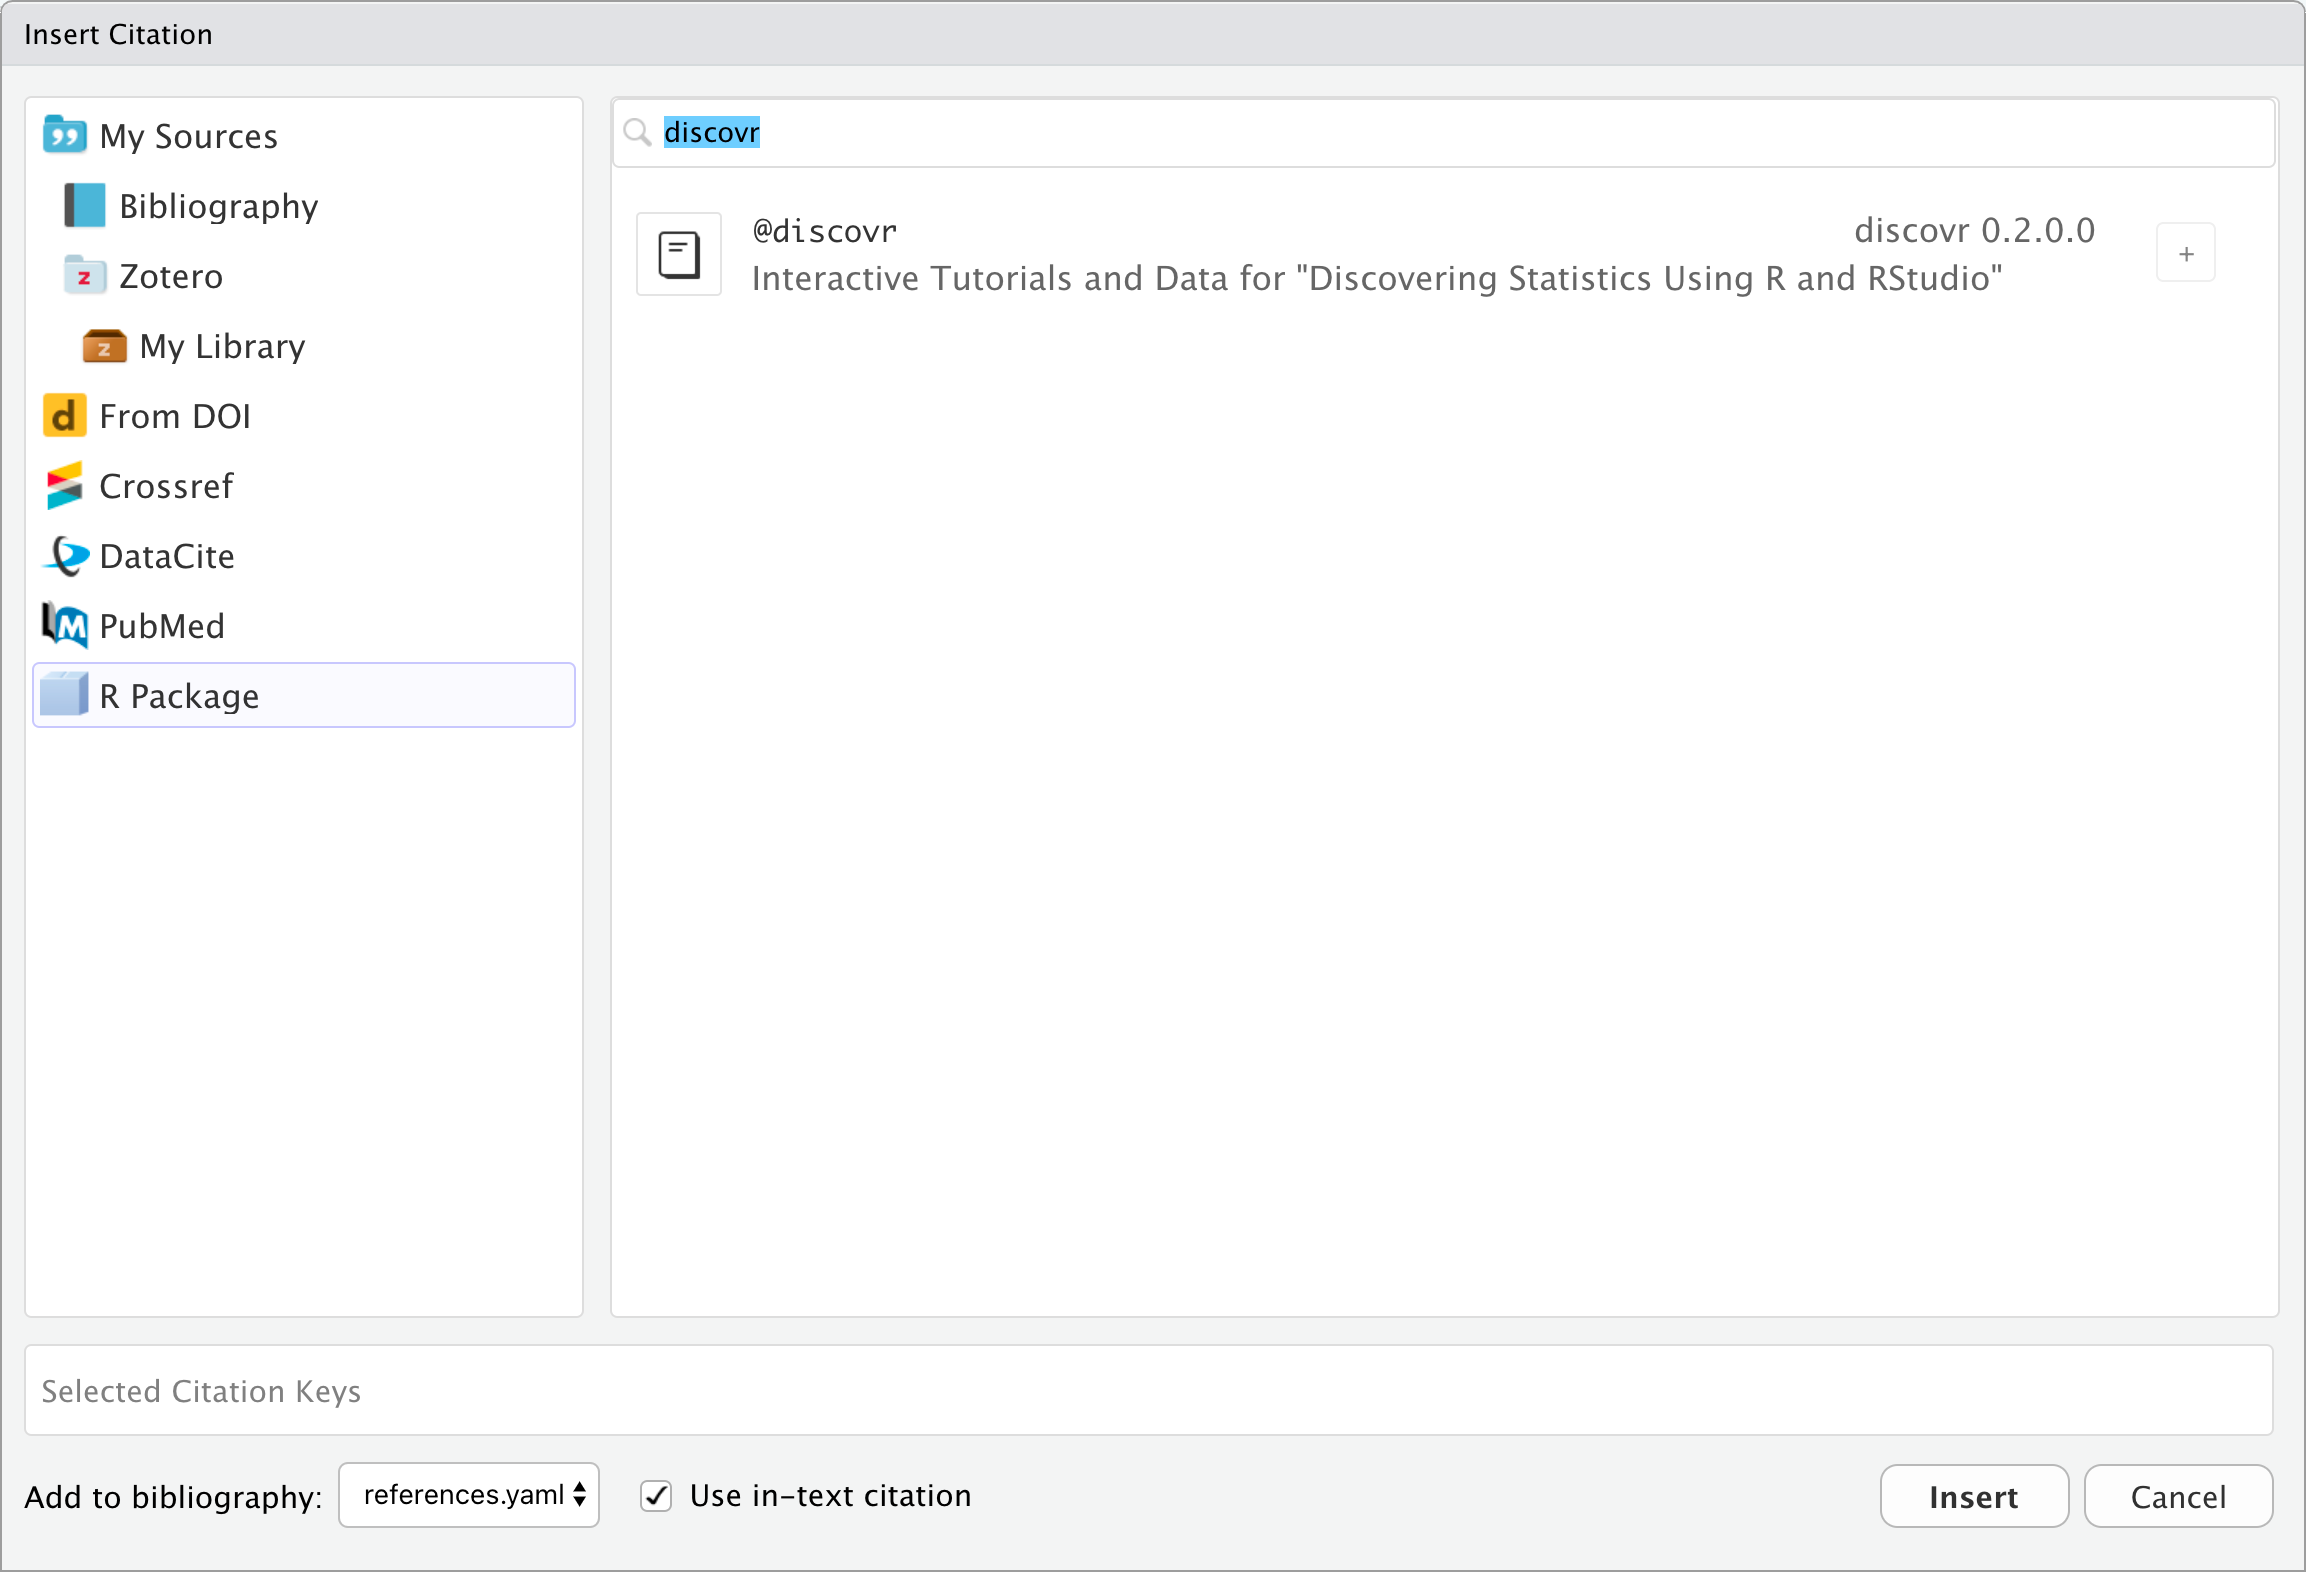Add @discovr citation with plus button

pyautogui.click(x=2186, y=254)
